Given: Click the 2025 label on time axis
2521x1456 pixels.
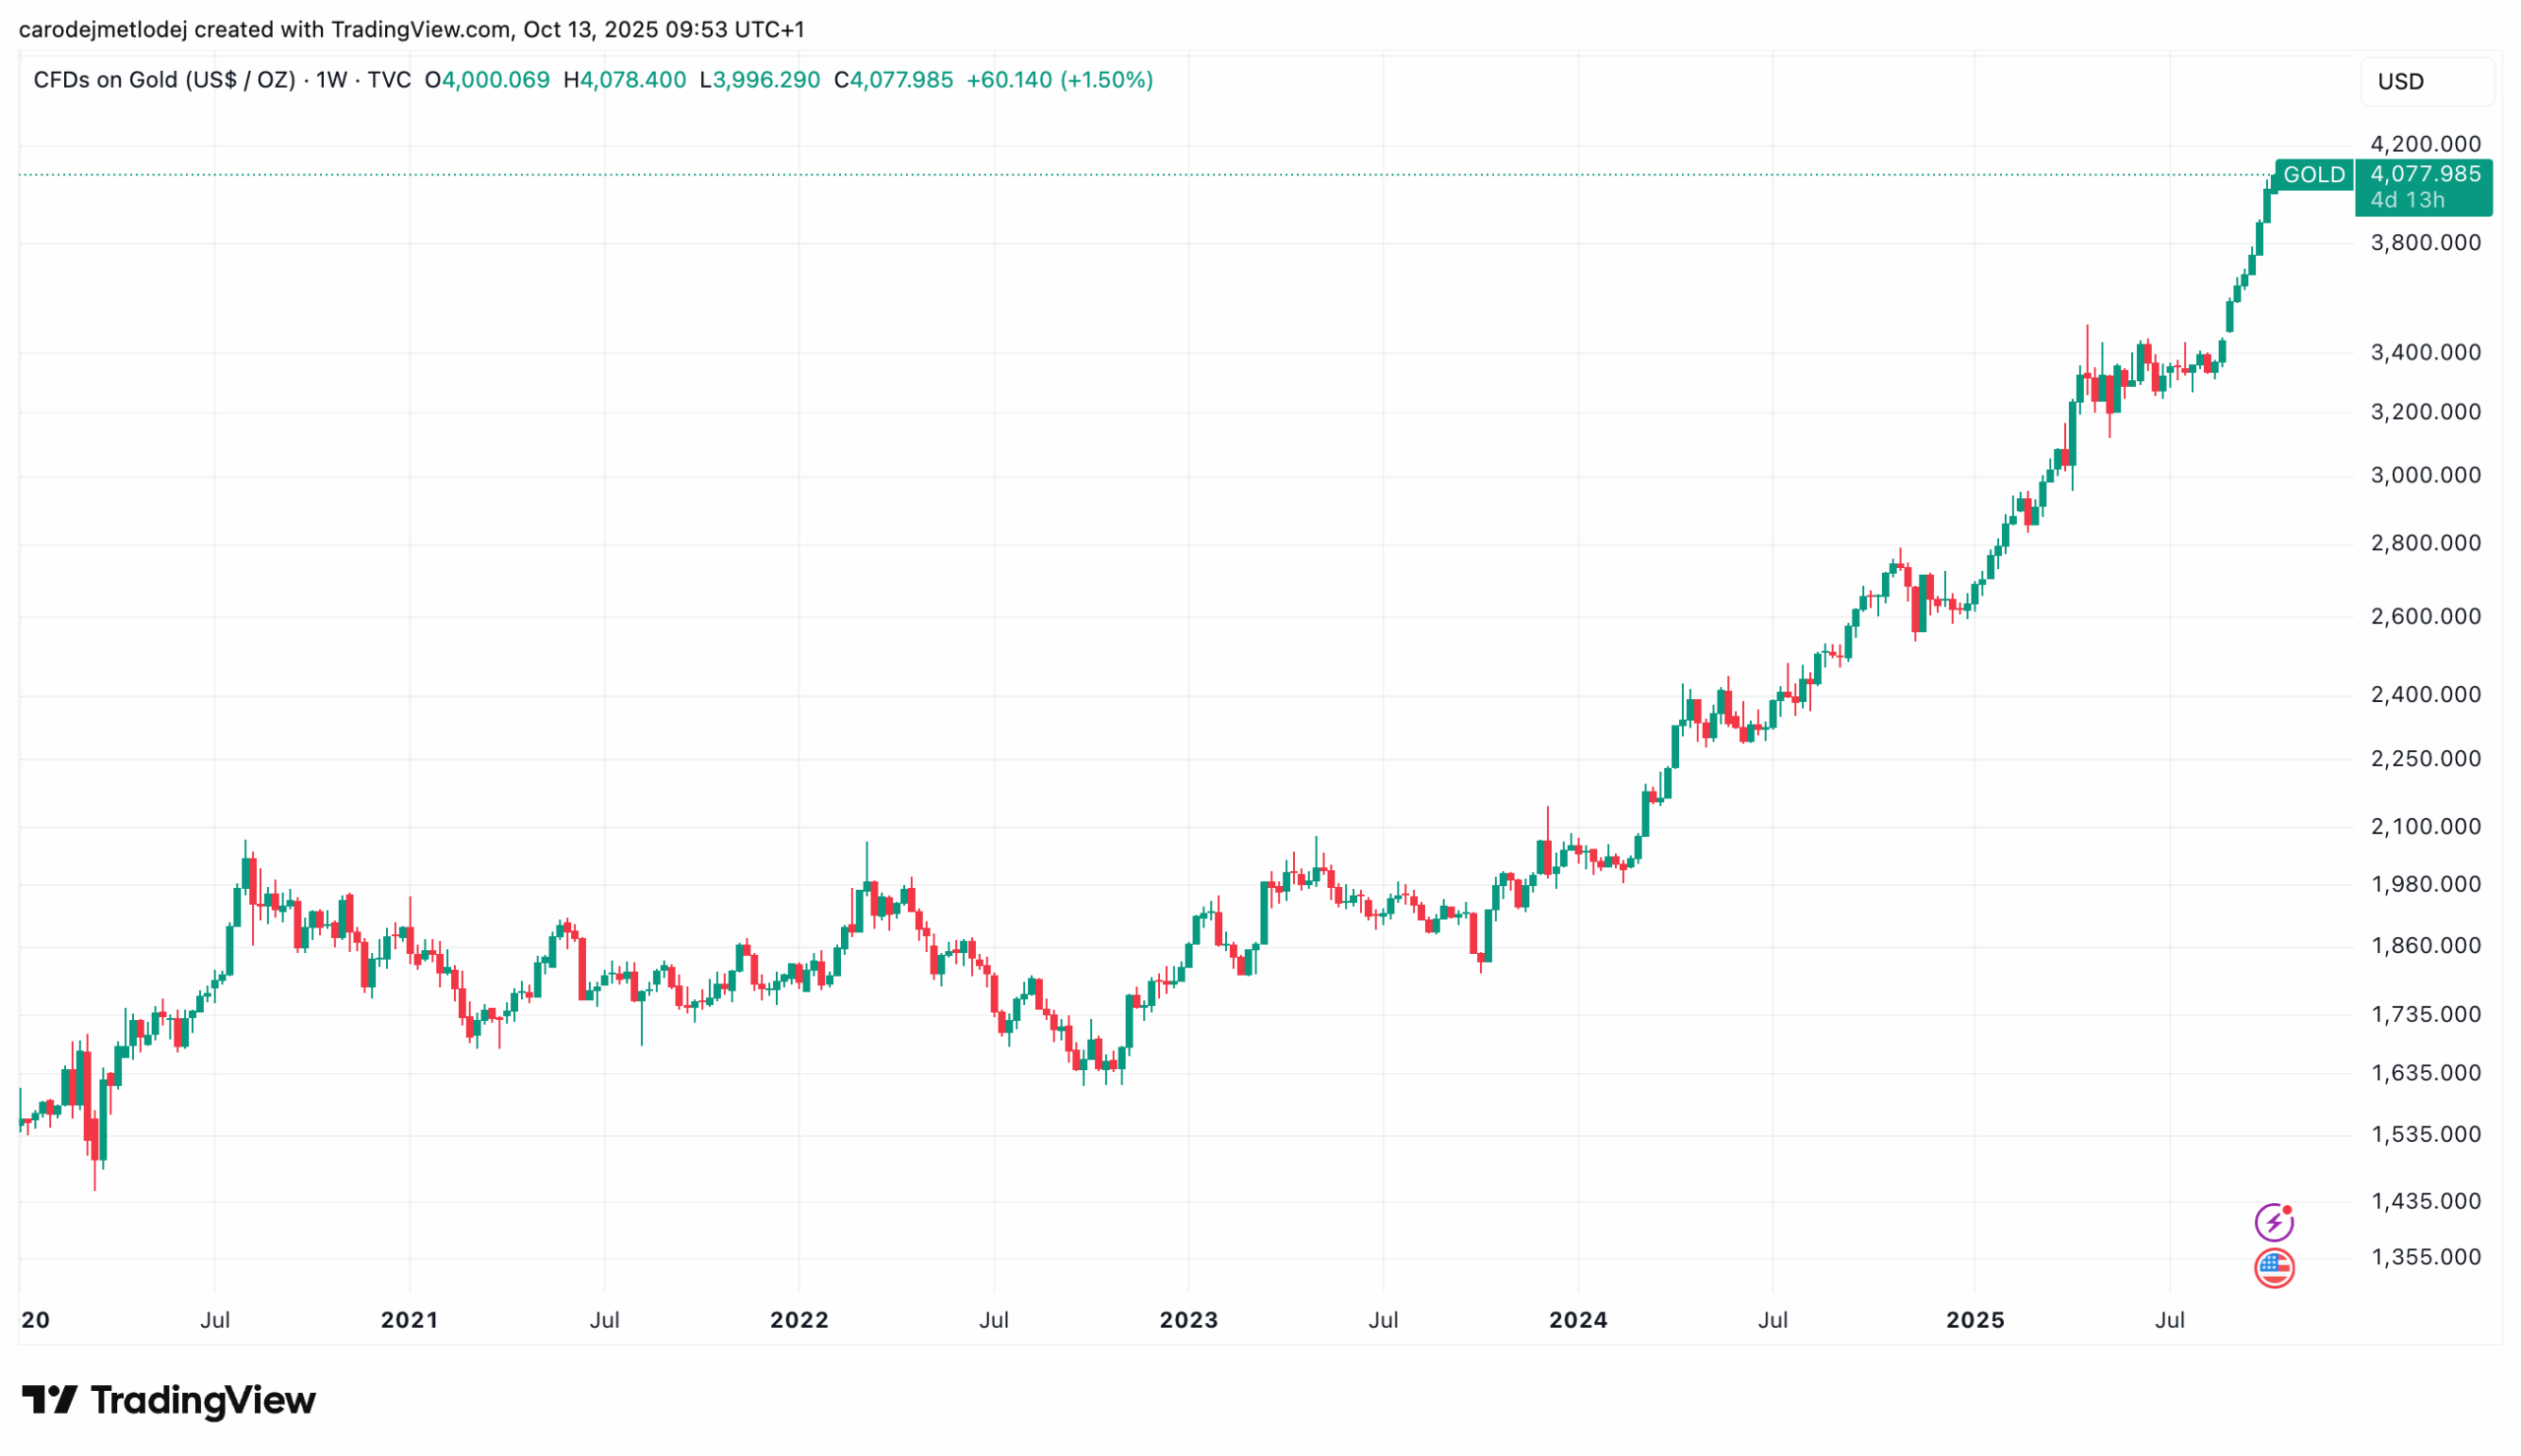Looking at the screenshot, I should pos(1975,1320).
